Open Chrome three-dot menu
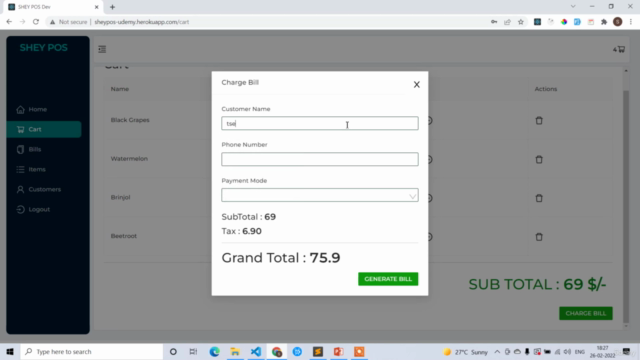 (631, 22)
